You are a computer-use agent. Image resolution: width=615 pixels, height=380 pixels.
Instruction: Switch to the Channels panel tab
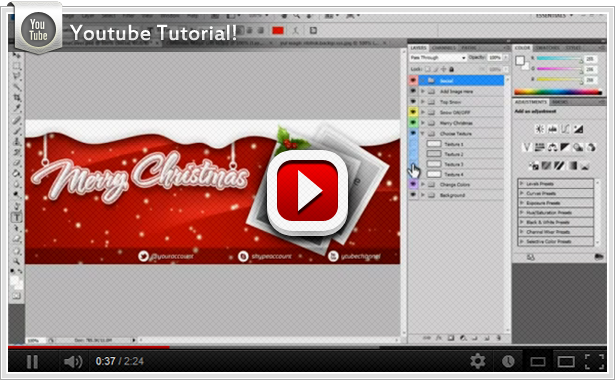click(444, 48)
